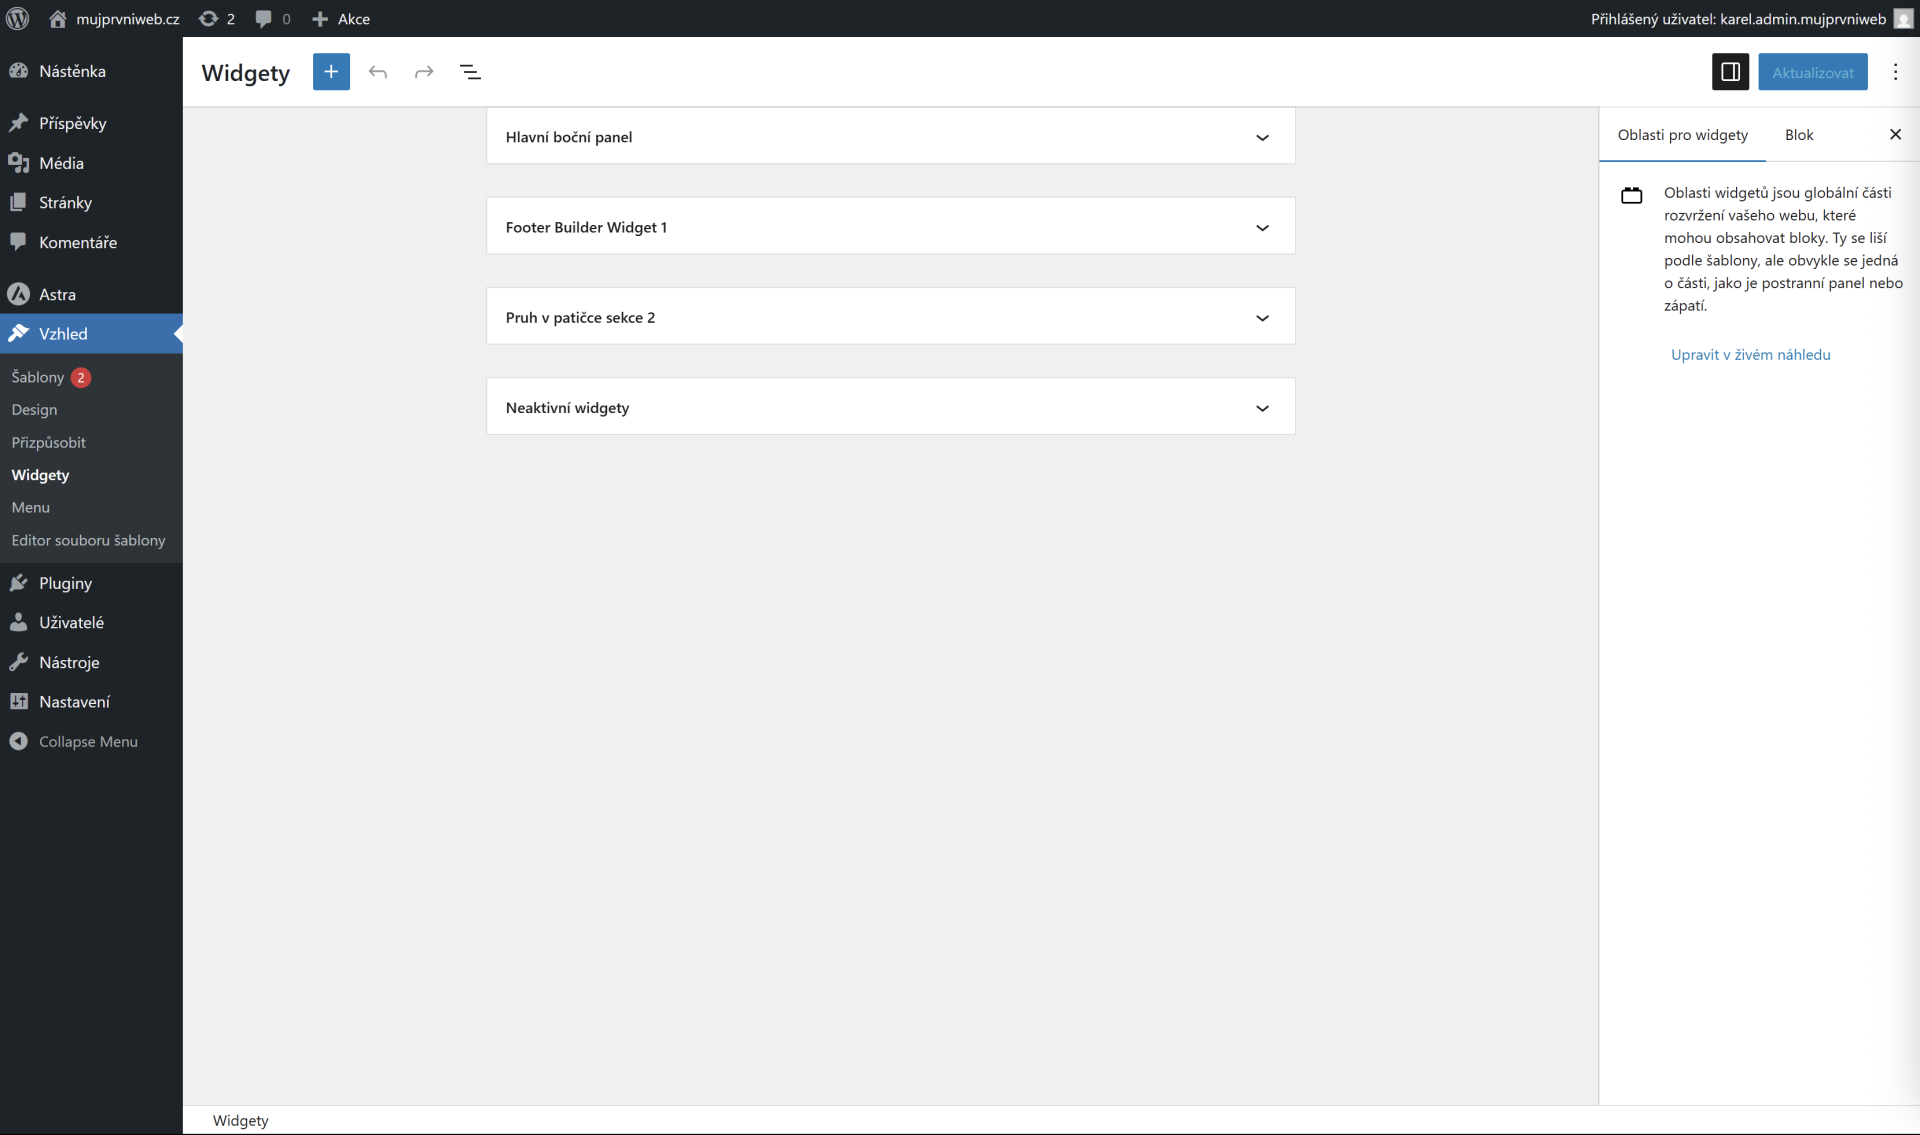
Task: Expand Footer Builder Widget 1 section
Action: (x=1262, y=227)
